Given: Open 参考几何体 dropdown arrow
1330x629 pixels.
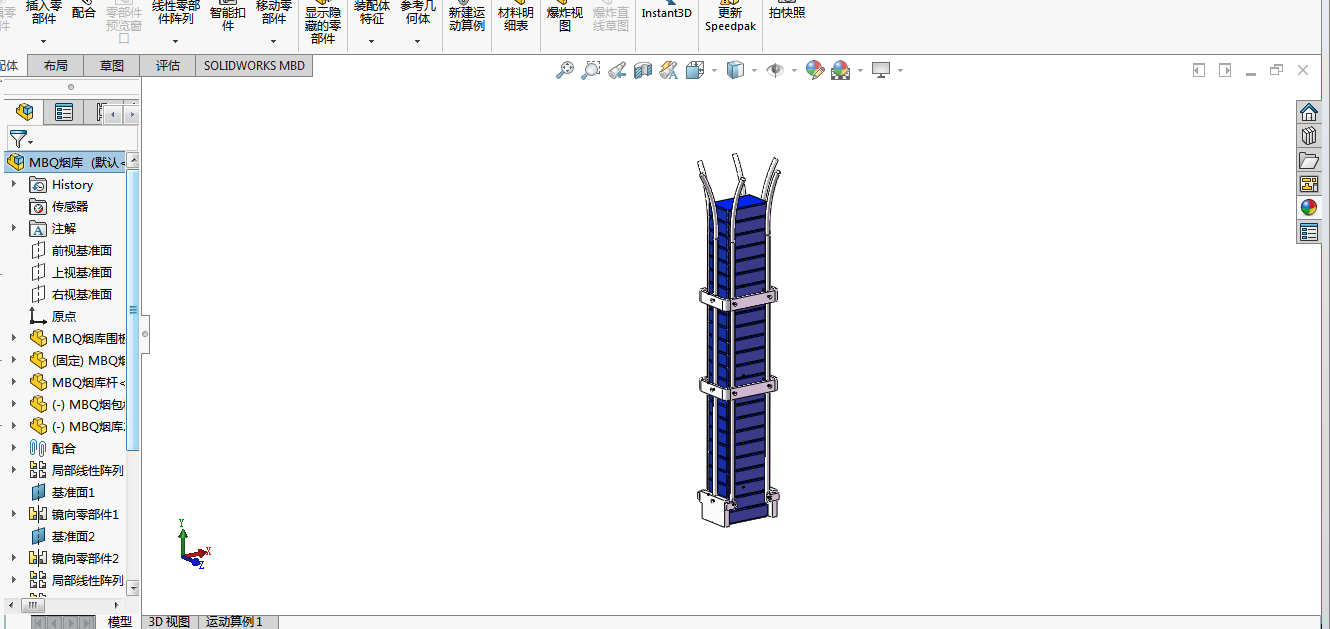Looking at the screenshot, I should pyautogui.click(x=418, y=42).
